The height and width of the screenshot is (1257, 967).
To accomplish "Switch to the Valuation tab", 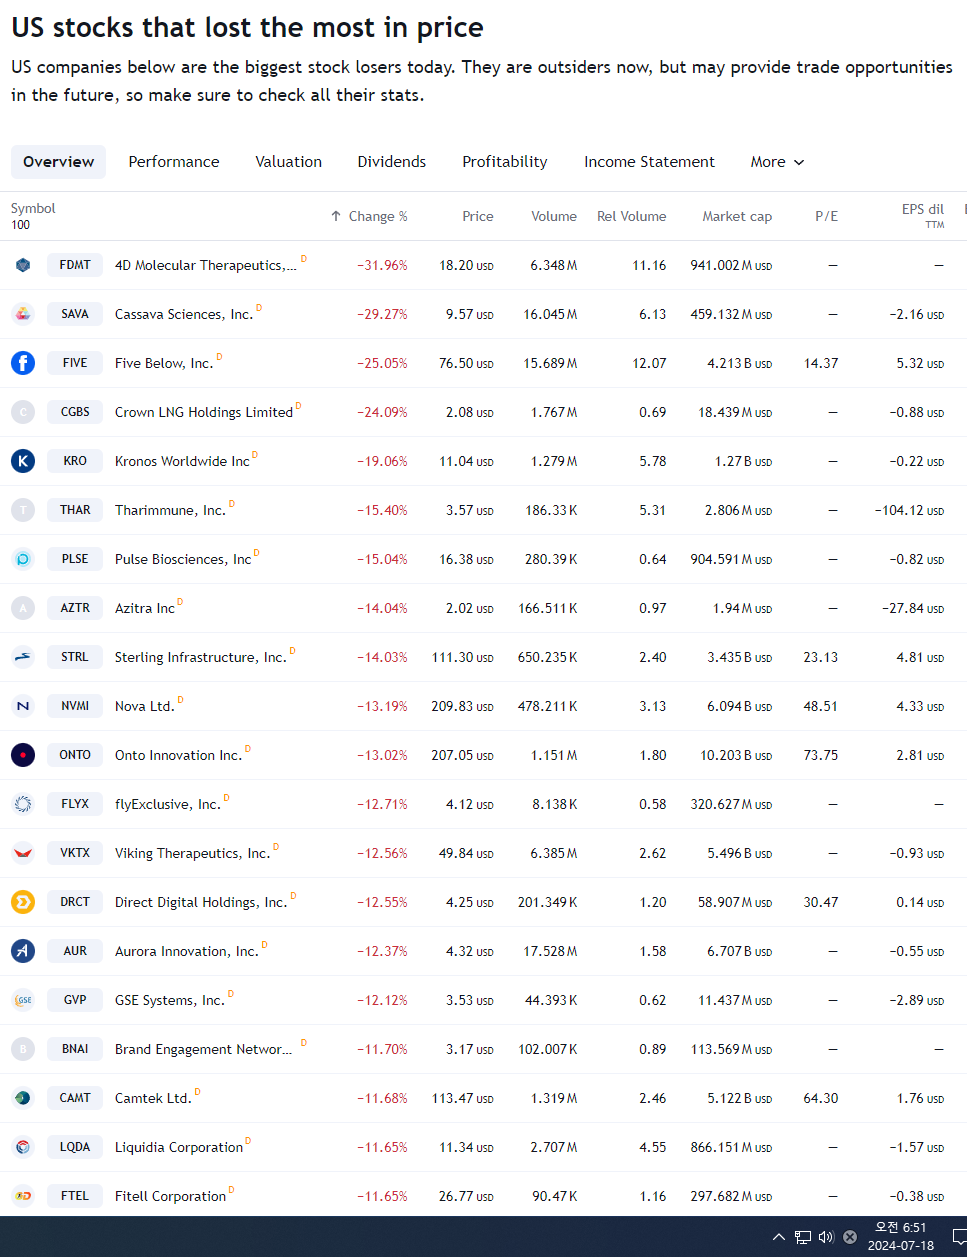I will click(x=289, y=162).
